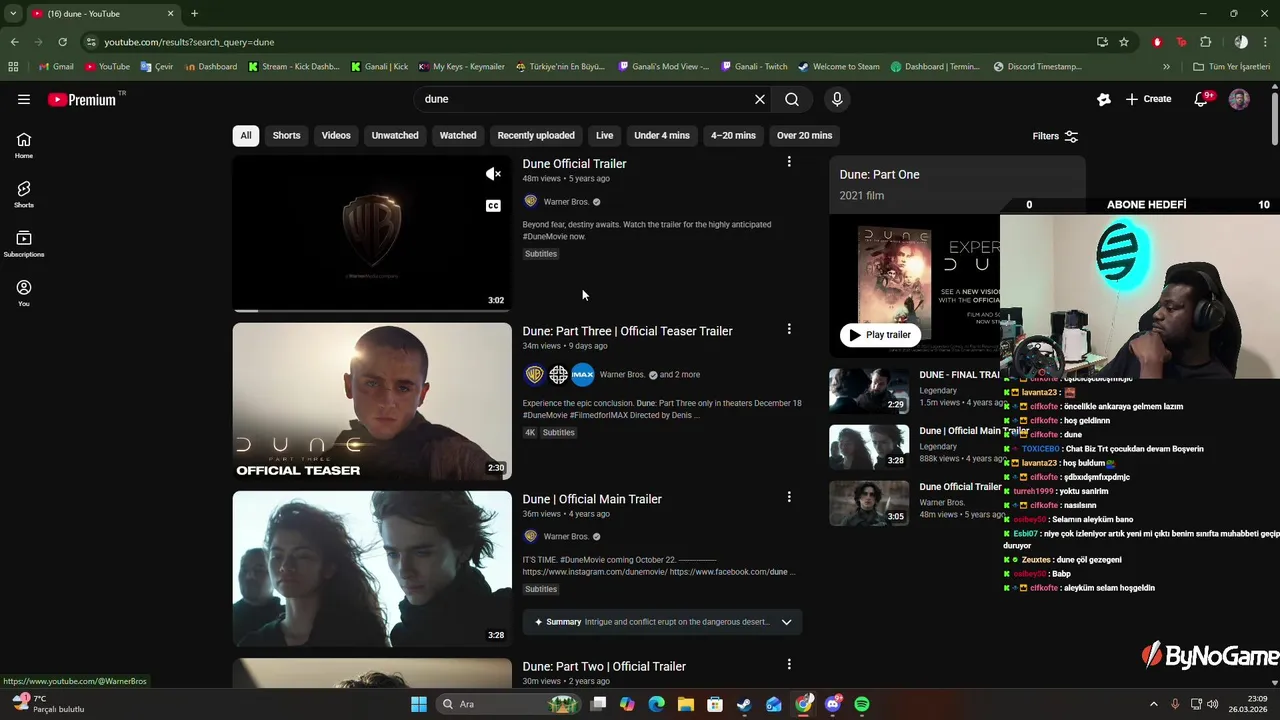Open options for Dune Official Main Trailer

[789, 497]
